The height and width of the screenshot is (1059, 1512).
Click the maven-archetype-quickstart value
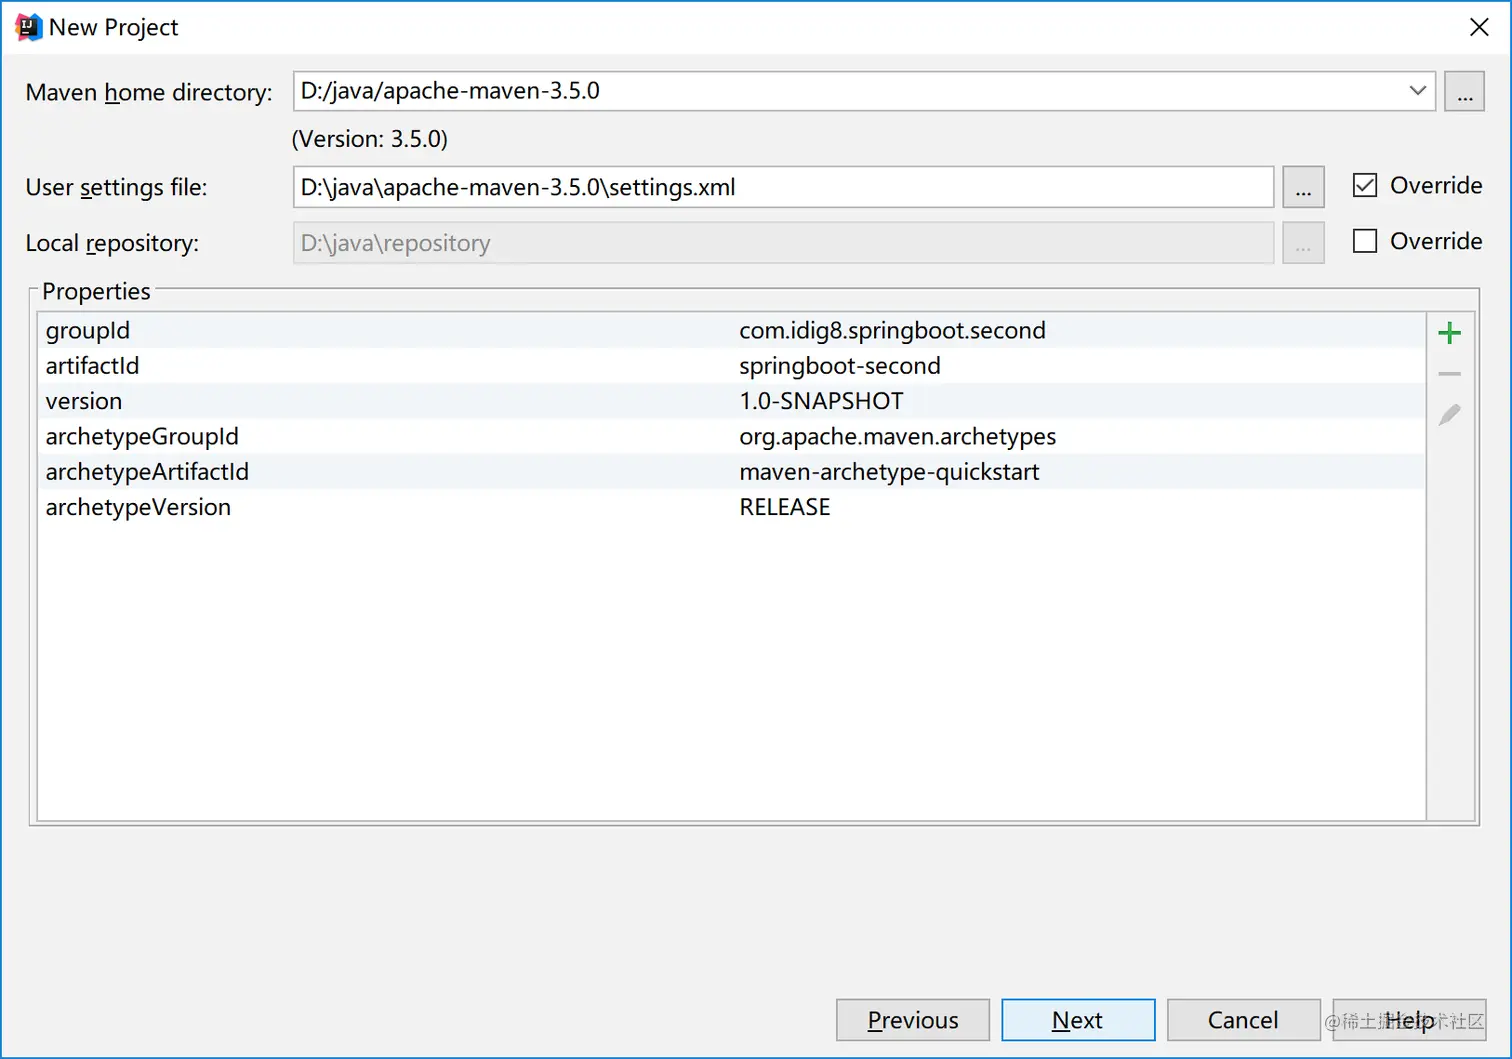(x=889, y=472)
